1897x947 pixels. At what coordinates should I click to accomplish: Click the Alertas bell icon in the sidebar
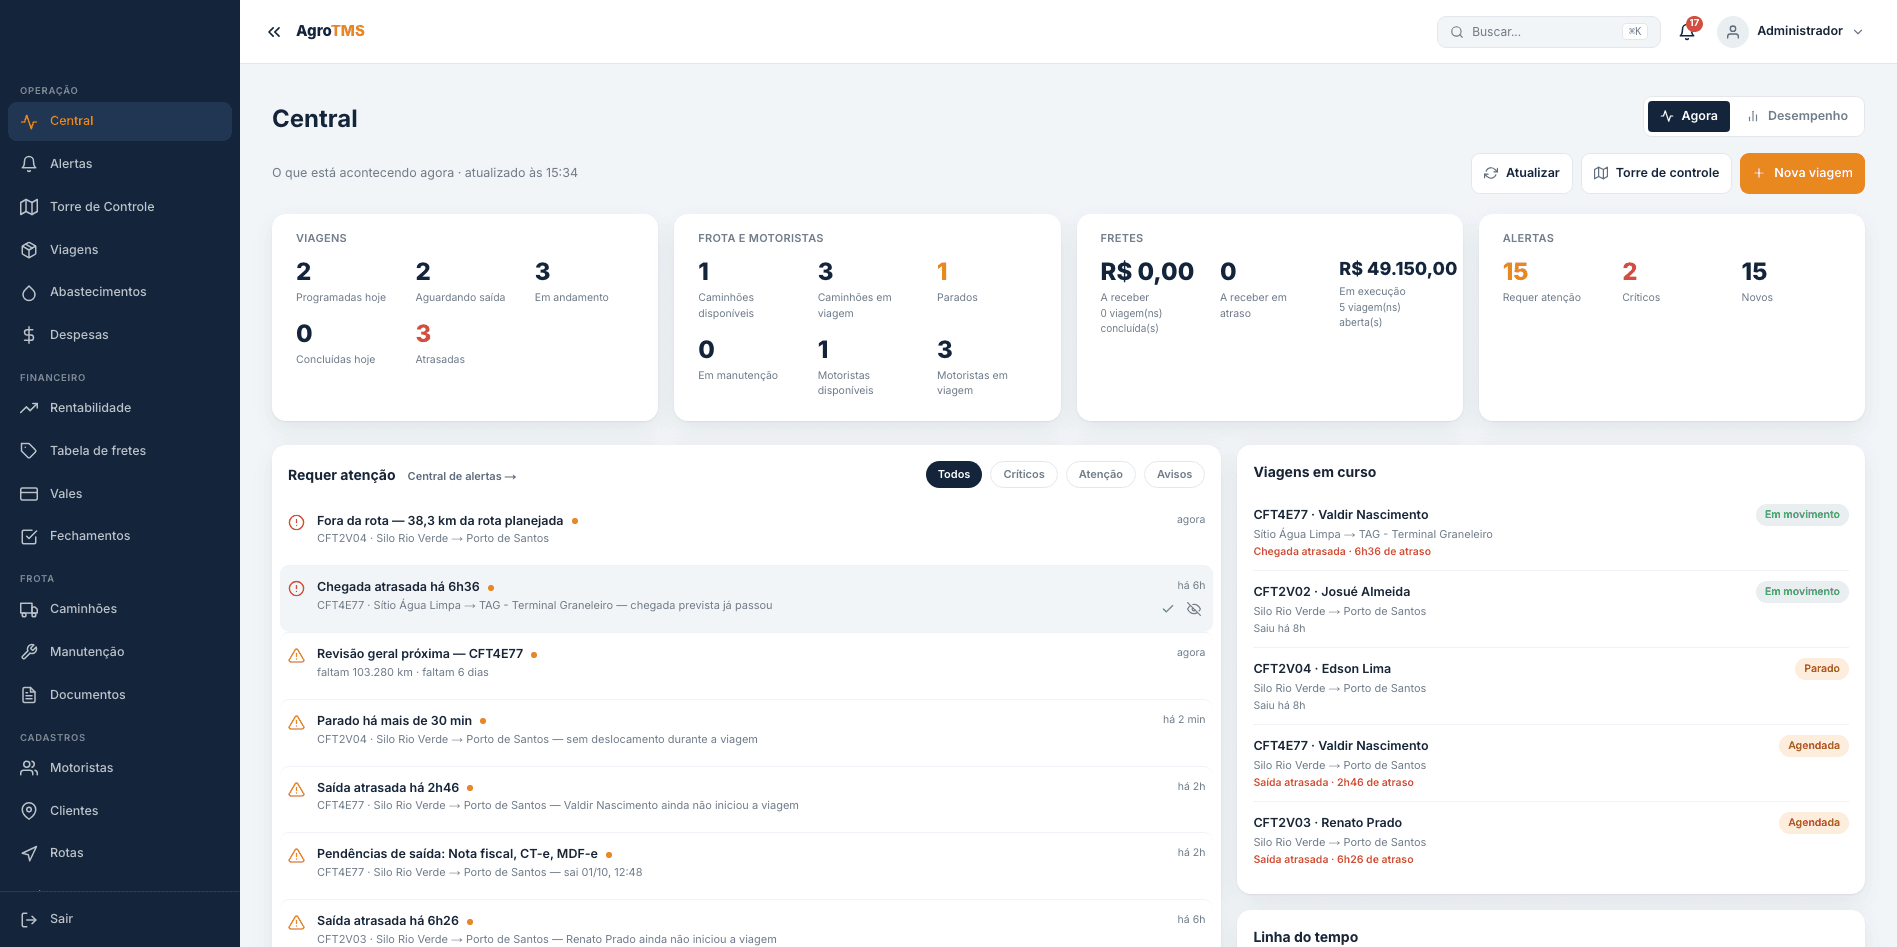(x=29, y=164)
